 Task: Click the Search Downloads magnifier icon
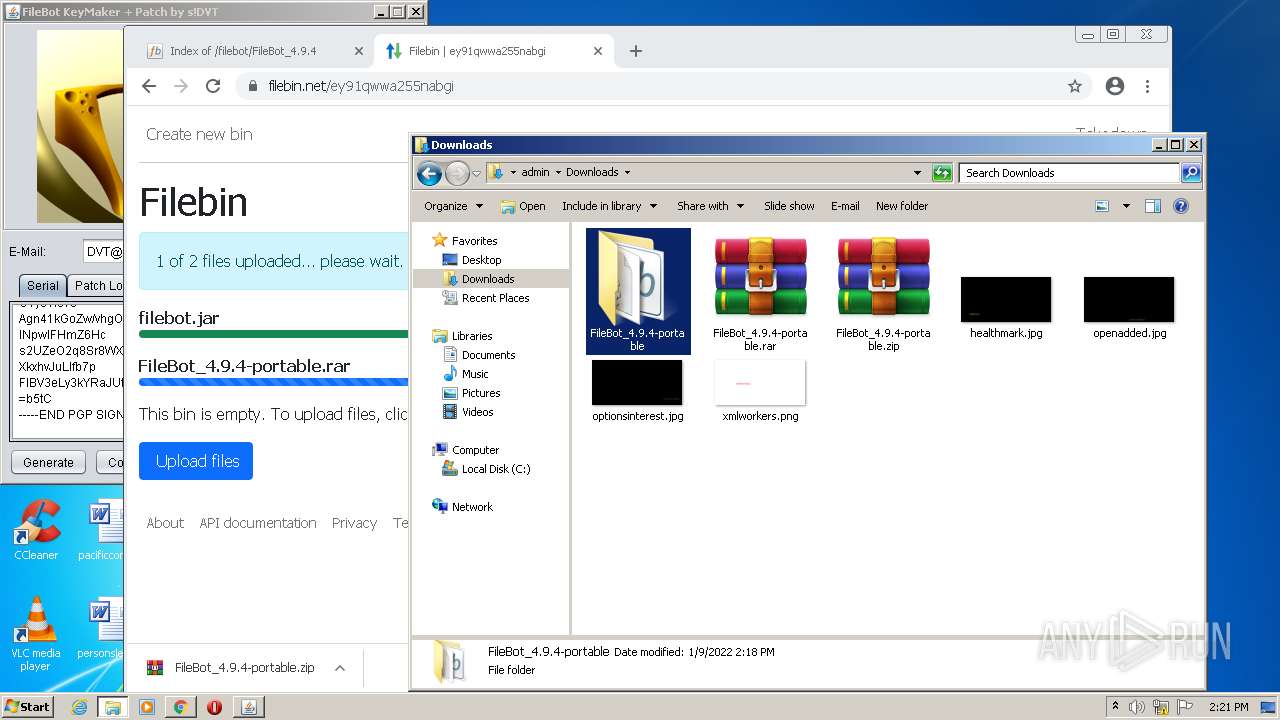(1190, 173)
